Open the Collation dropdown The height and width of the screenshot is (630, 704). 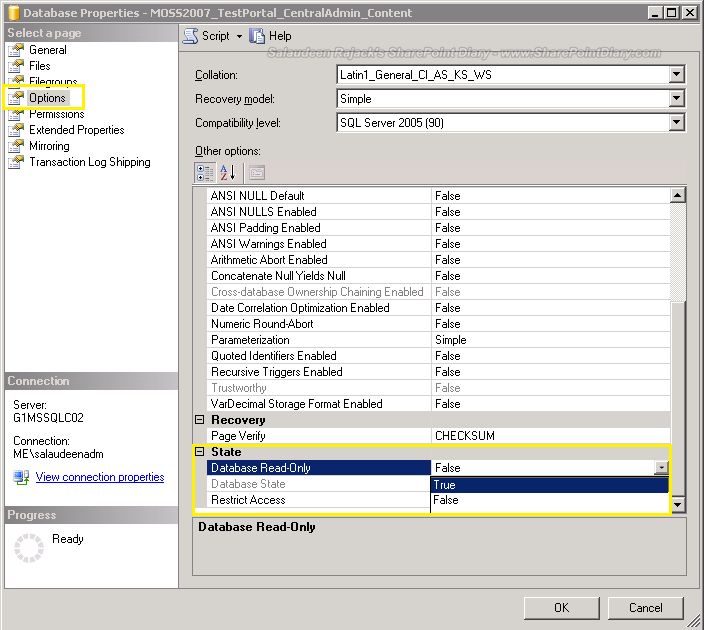676,75
